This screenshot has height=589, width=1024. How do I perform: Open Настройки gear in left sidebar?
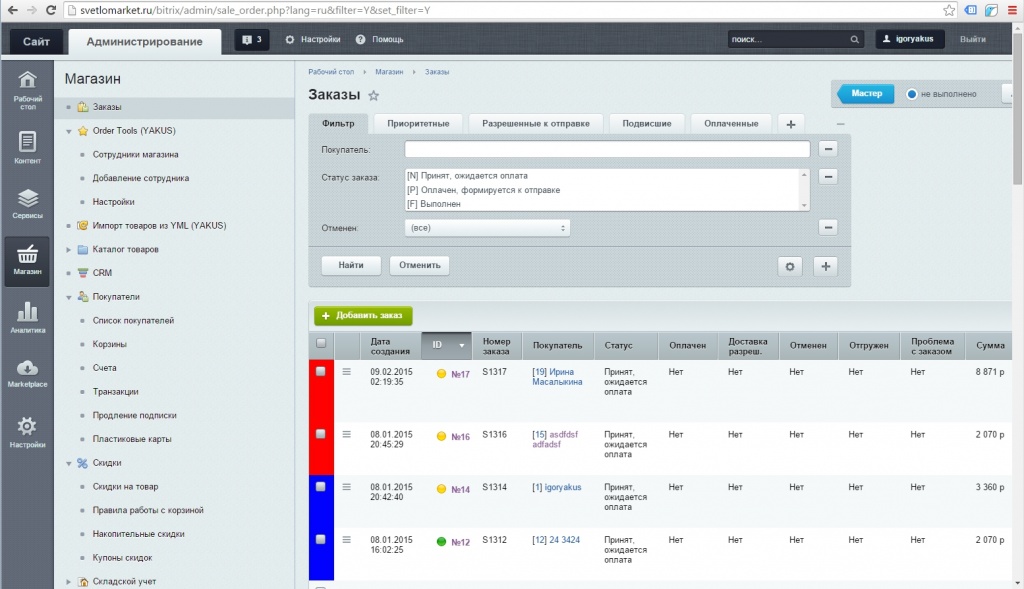(27, 432)
